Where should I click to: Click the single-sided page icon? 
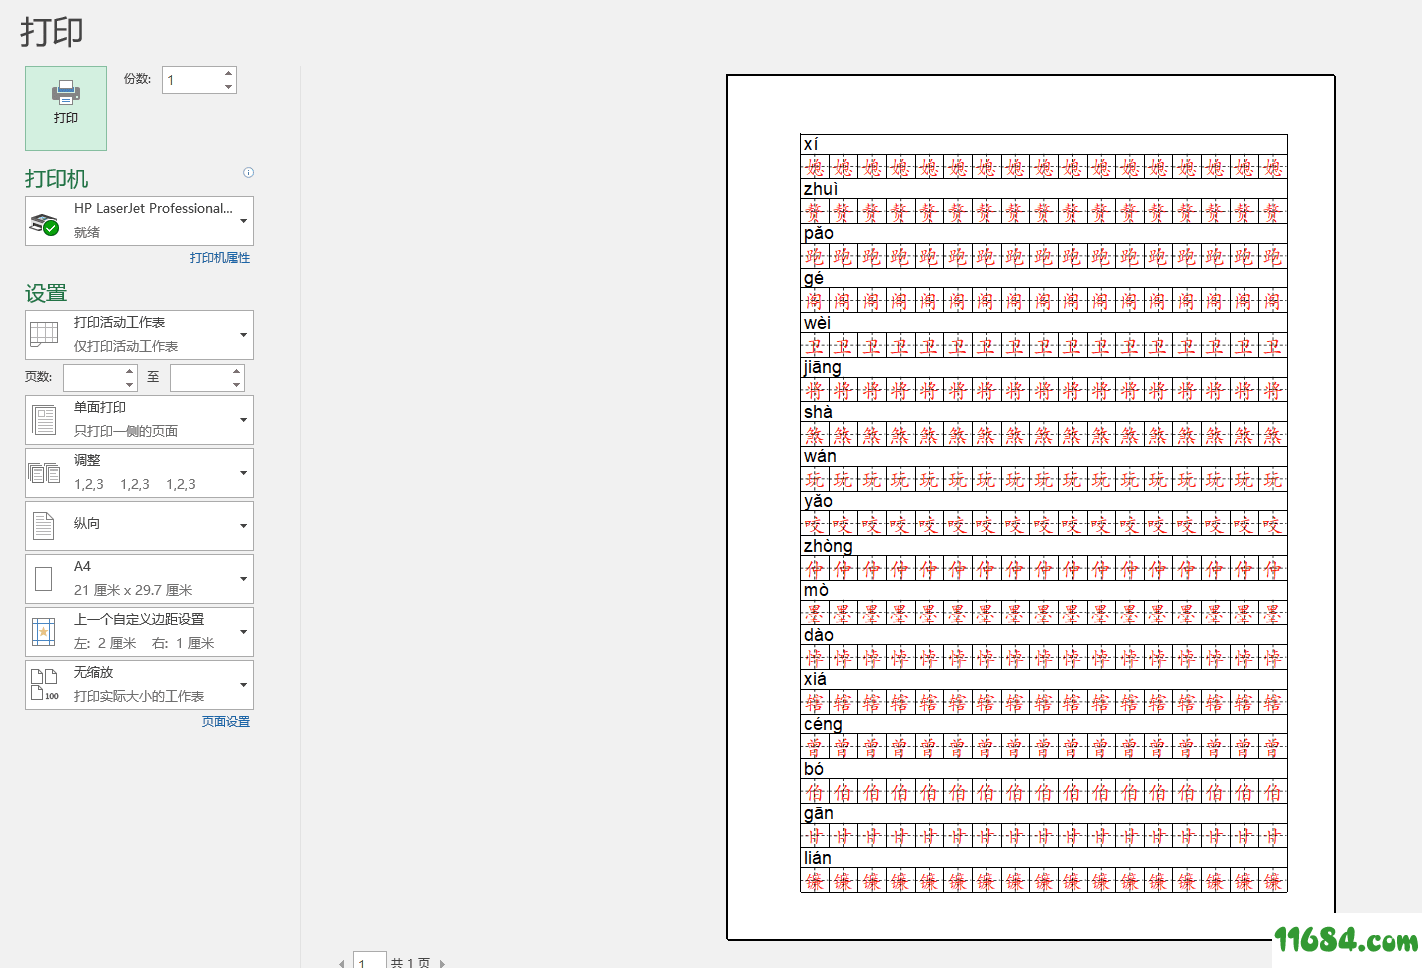(x=44, y=420)
